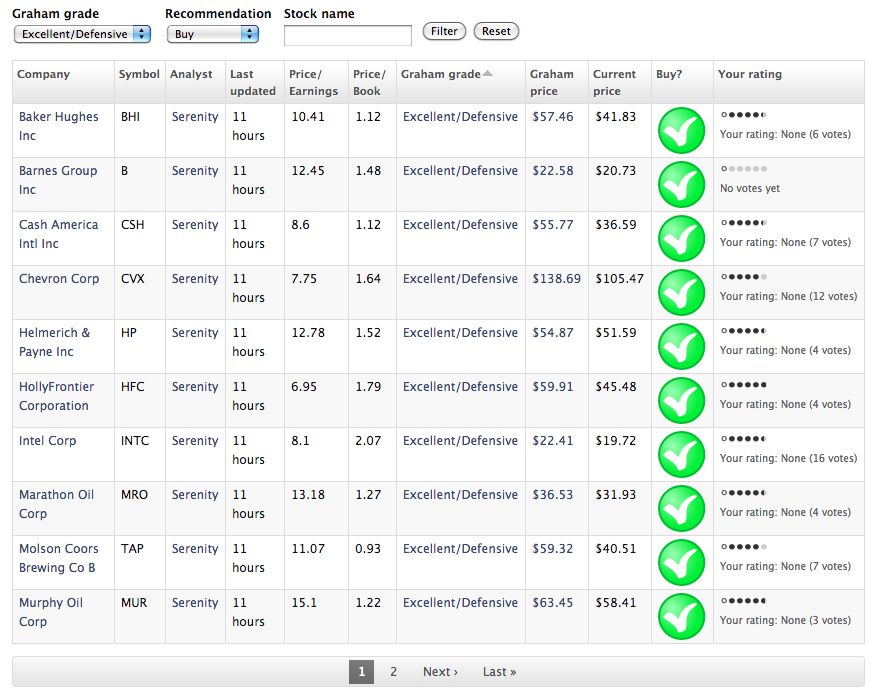Screen dimensions: 876x696
Task: Click the green Buy checkmark for Marathon Oil
Action: click(681, 508)
